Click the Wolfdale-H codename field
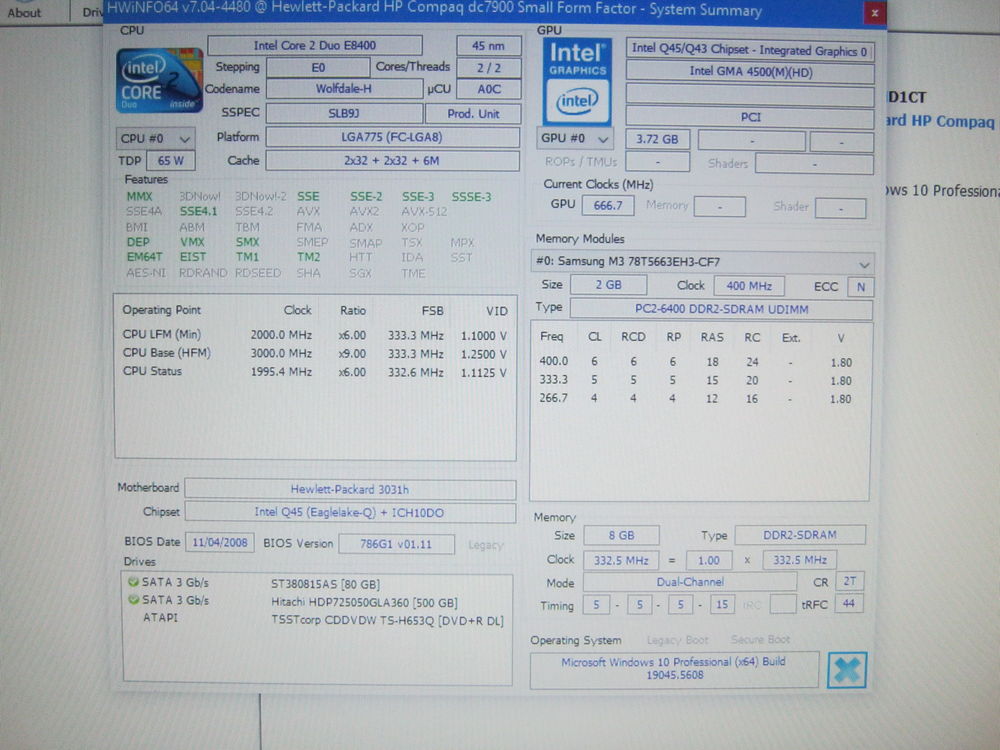 (344, 89)
